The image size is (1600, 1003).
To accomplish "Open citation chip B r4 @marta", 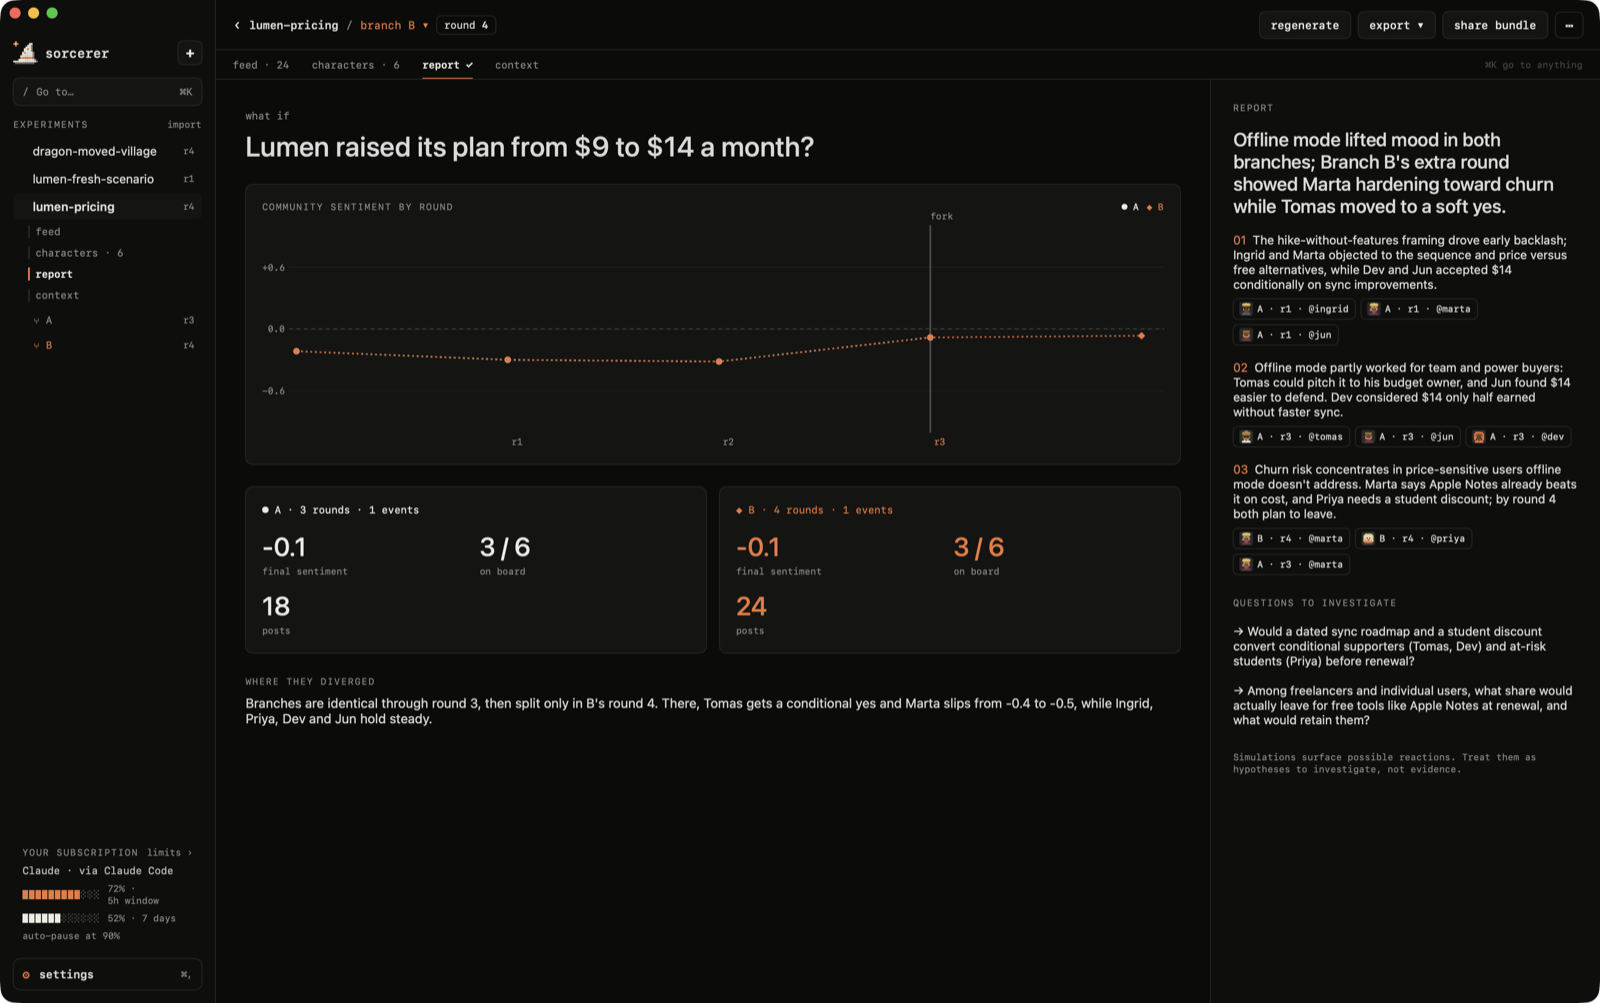I will click(1291, 538).
